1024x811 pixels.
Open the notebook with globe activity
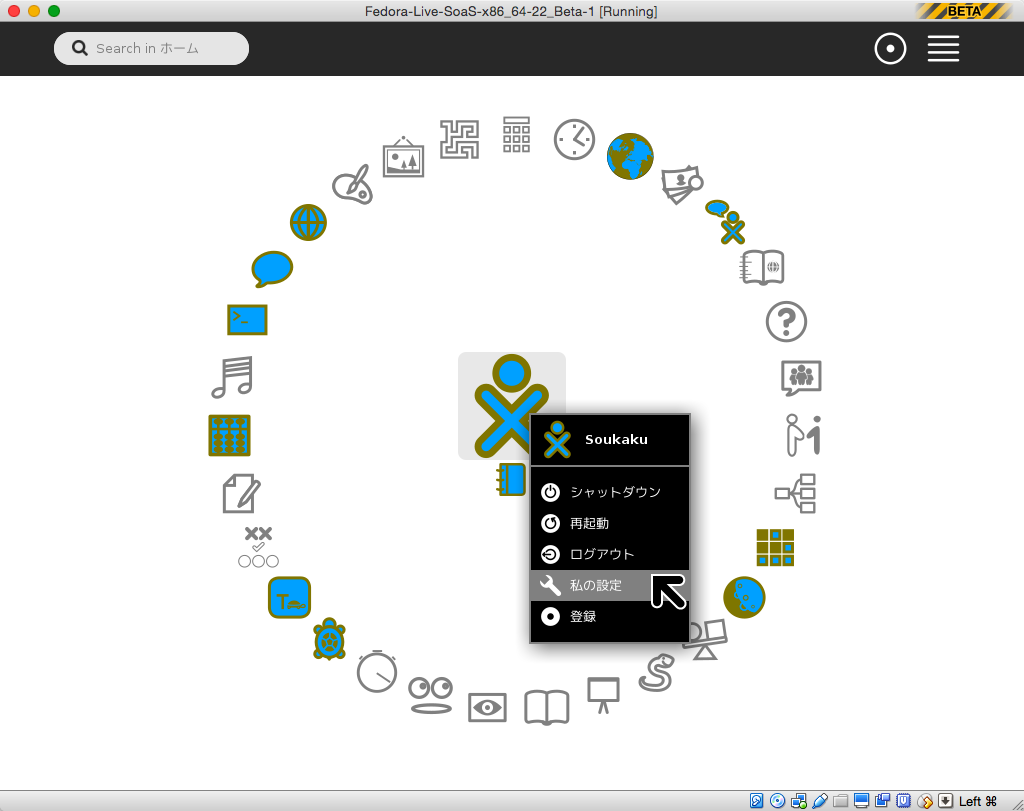(x=761, y=267)
